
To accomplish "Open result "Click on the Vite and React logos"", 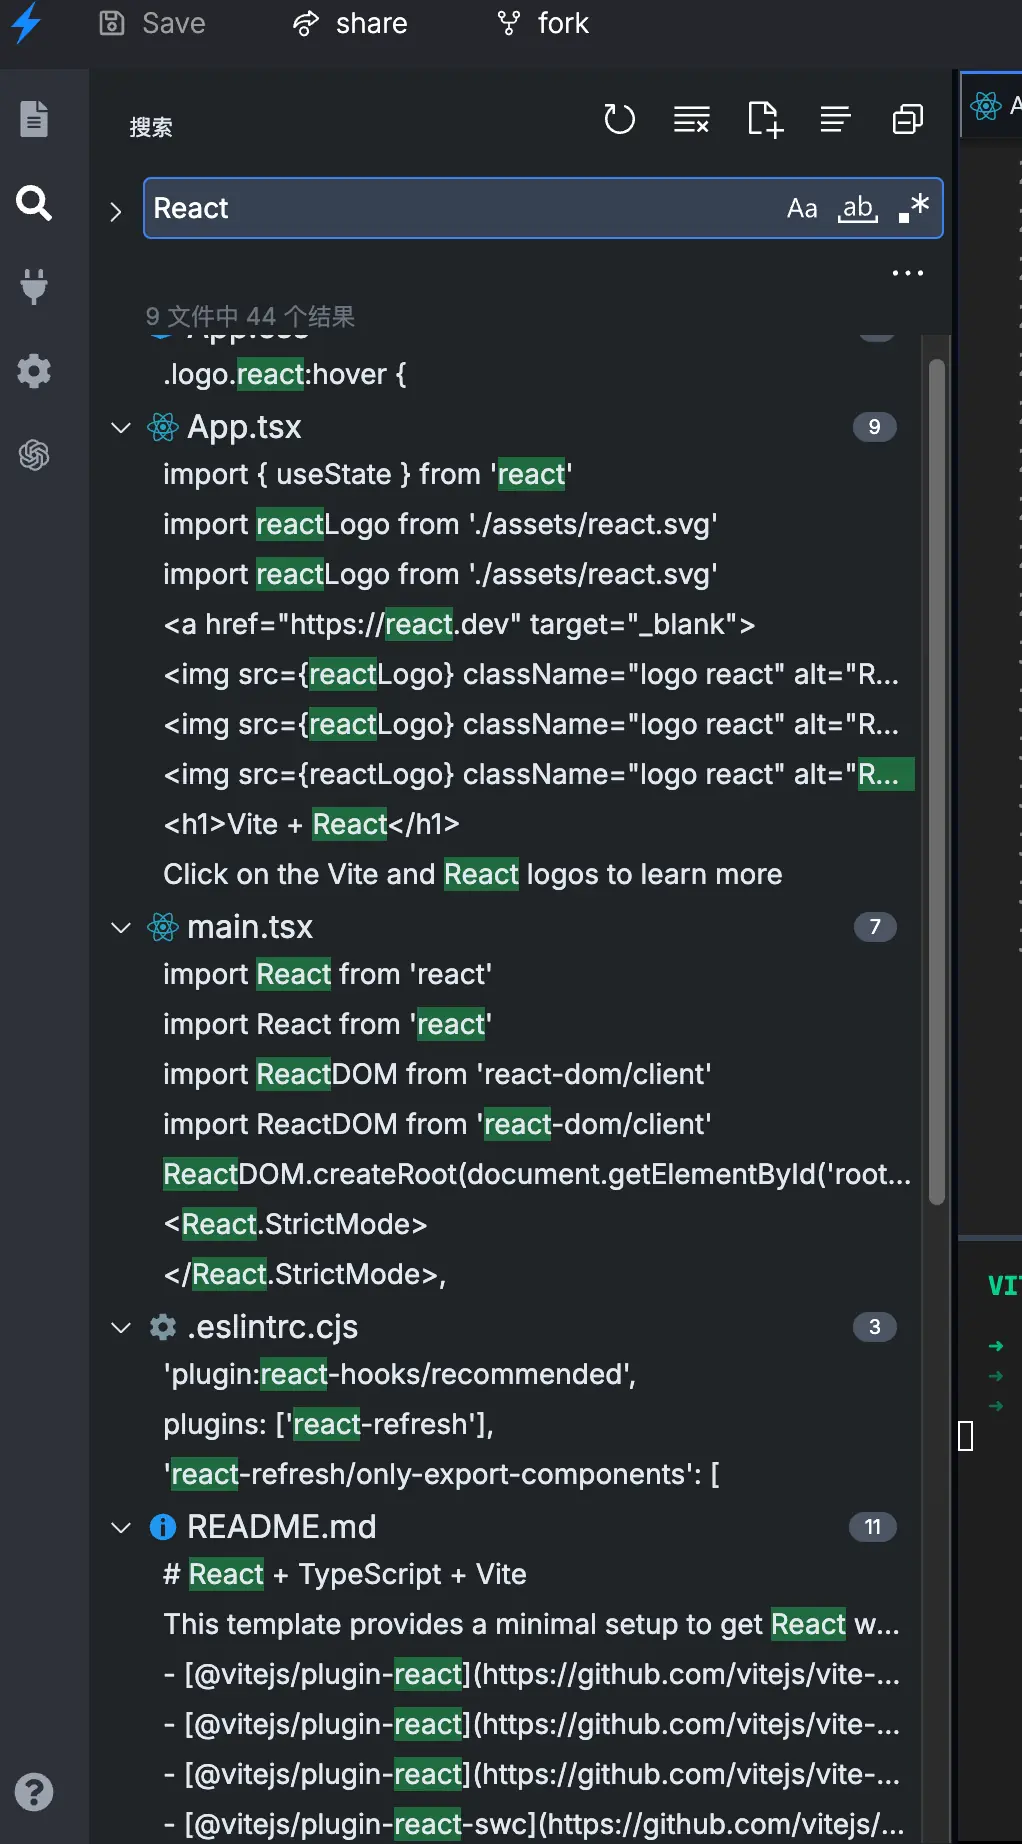I will pyautogui.click(x=473, y=874).
